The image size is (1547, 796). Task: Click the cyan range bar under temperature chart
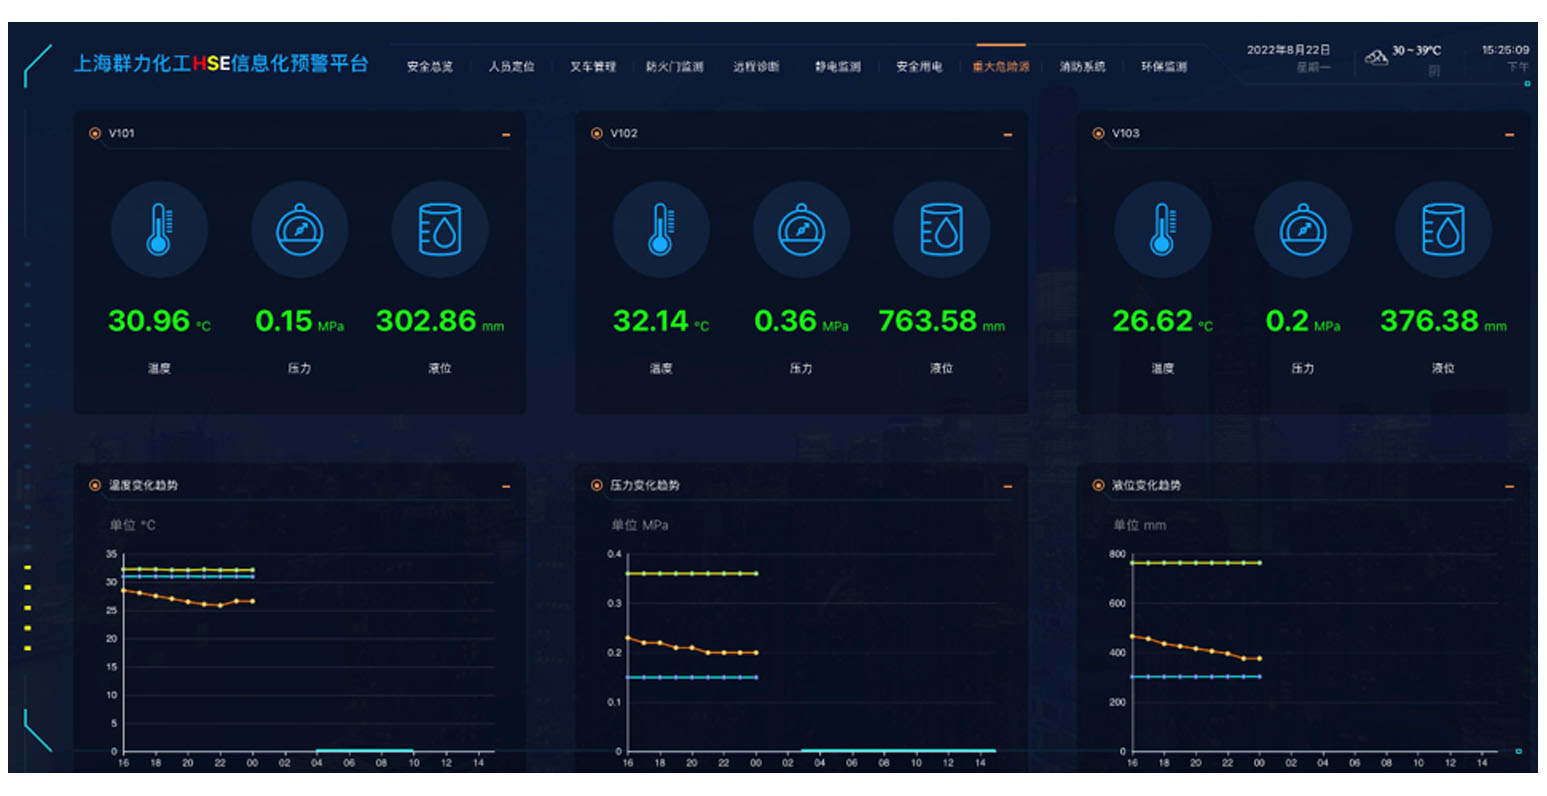click(365, 751)
